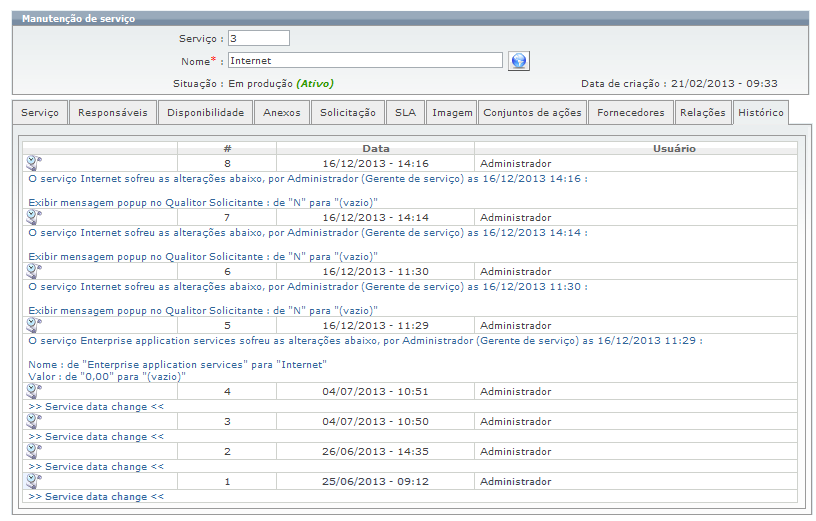Open the Serviço tab
Screen dimensions: 816x521
pos(40,113)
